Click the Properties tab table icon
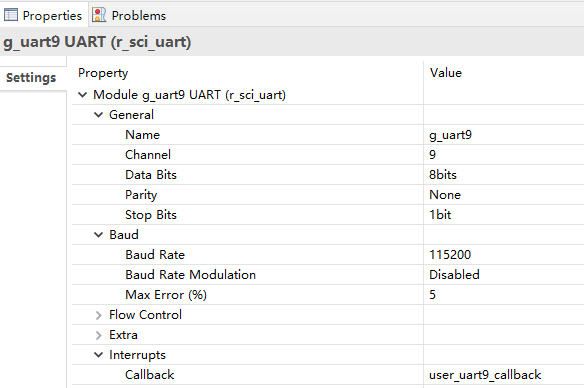Viewport: 584px width, 388px height. 10,15
